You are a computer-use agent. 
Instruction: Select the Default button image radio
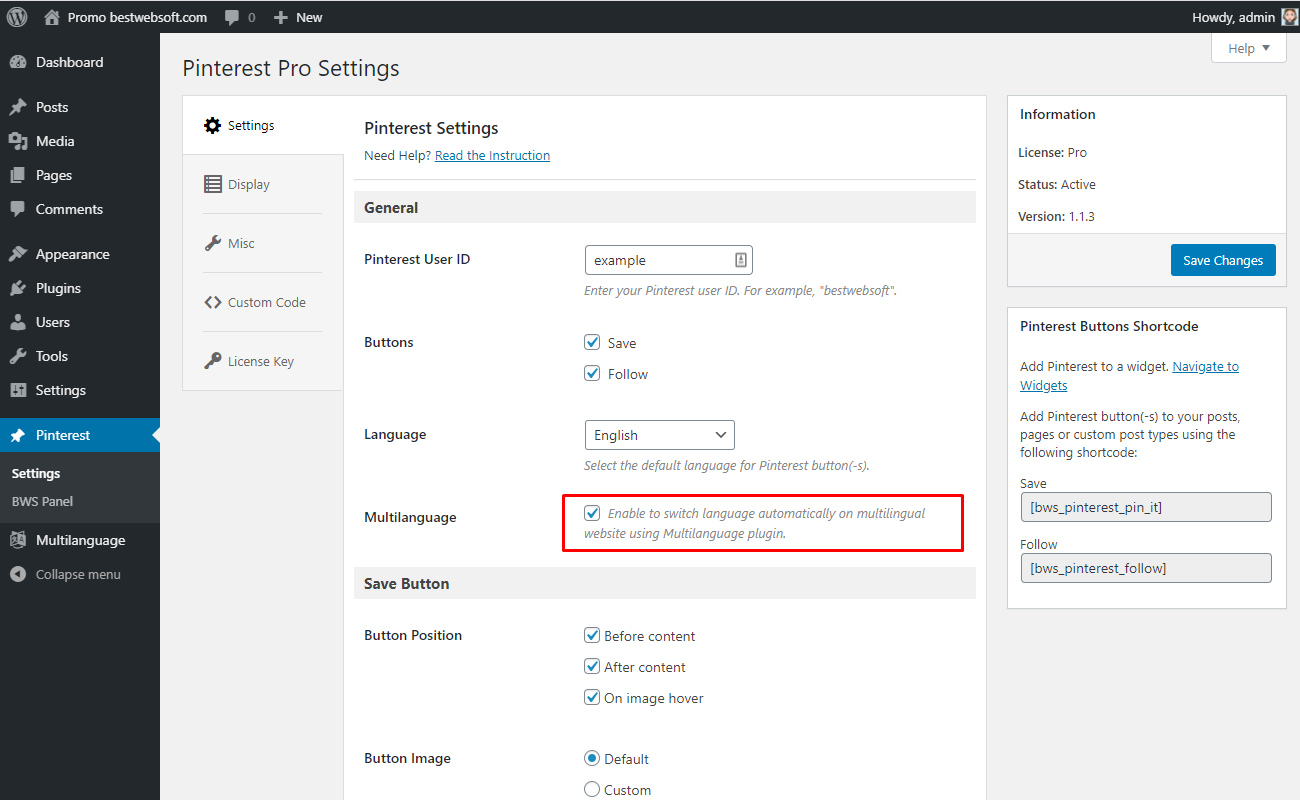pos(592,758)
